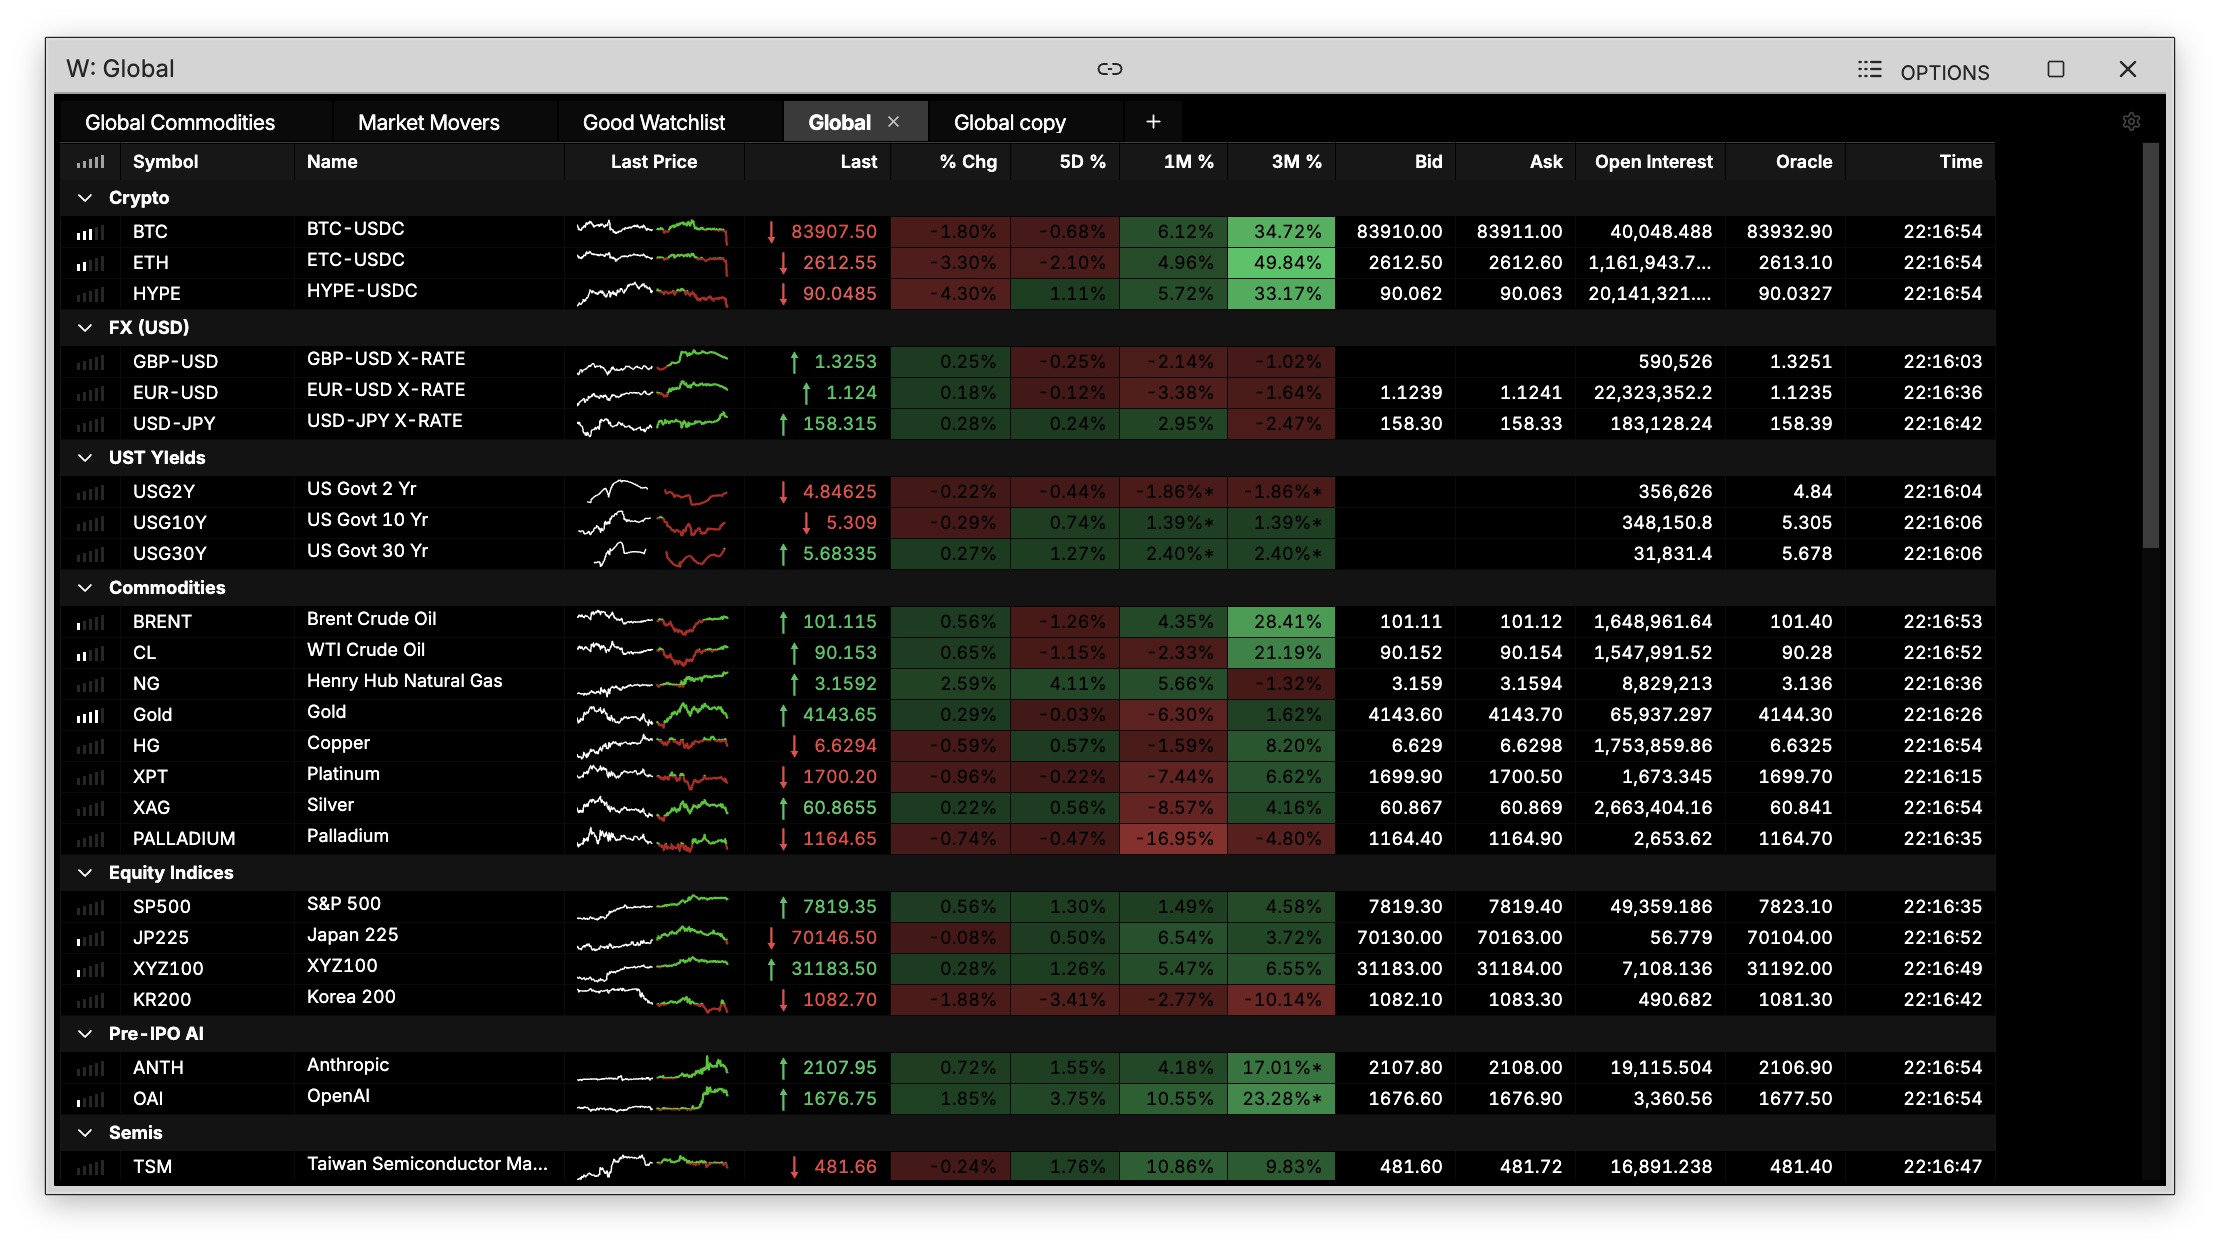Click up arrow beside ANTH last price
The height and width of the screenshot is (1248, 2220).
[783, 1068]
